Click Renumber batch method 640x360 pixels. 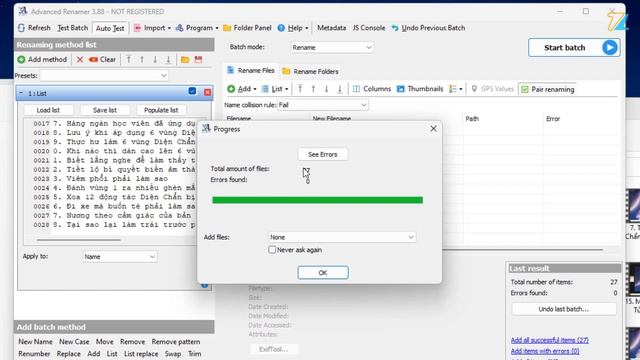pyautogui.click(x=34, y=353)
